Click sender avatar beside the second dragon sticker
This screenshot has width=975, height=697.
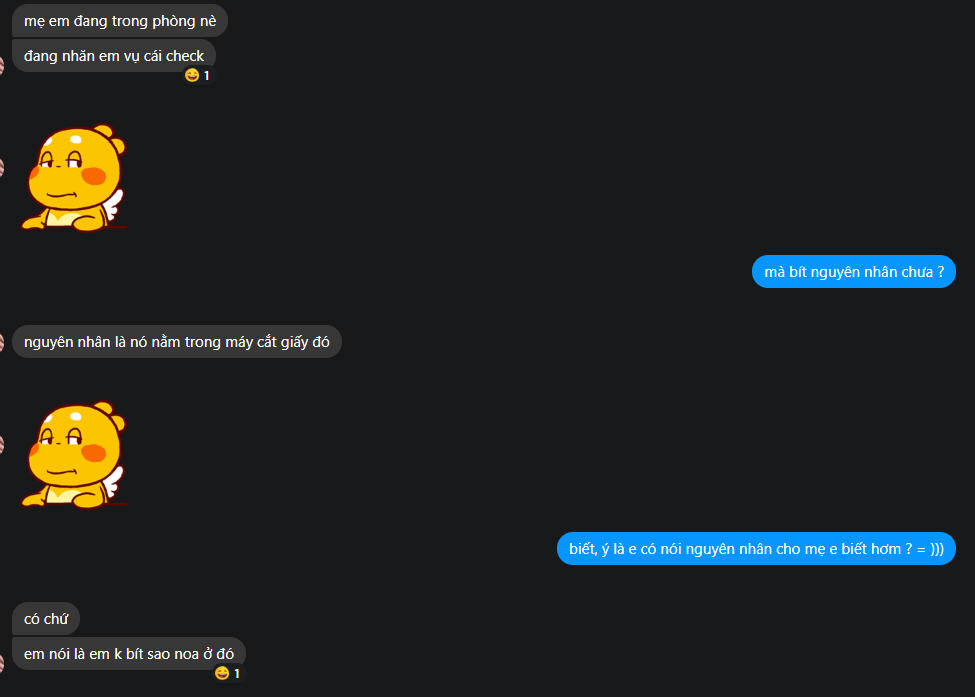1,445
